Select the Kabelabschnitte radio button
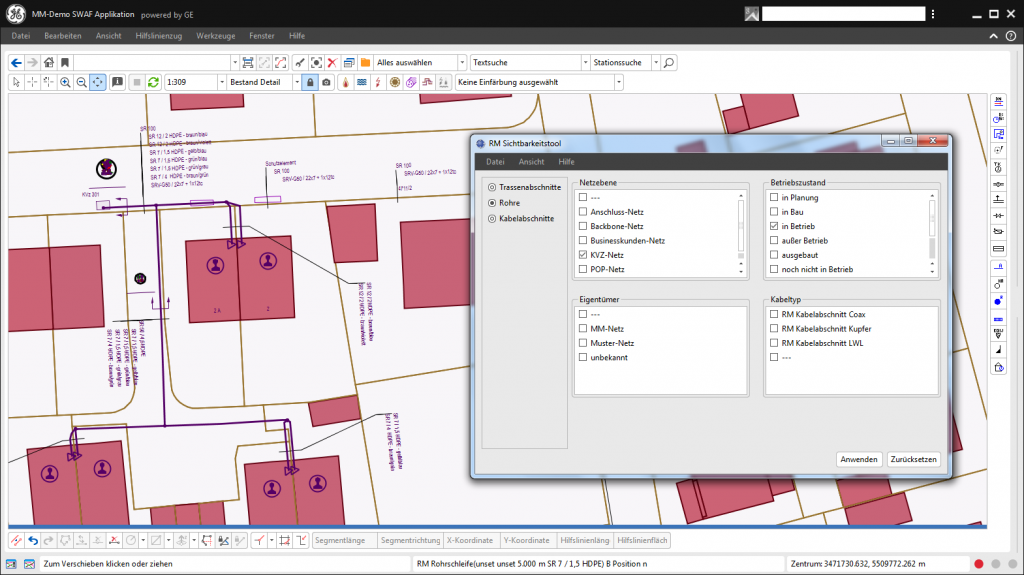Screen dimensions: 1024x575 tap(492, 217)
